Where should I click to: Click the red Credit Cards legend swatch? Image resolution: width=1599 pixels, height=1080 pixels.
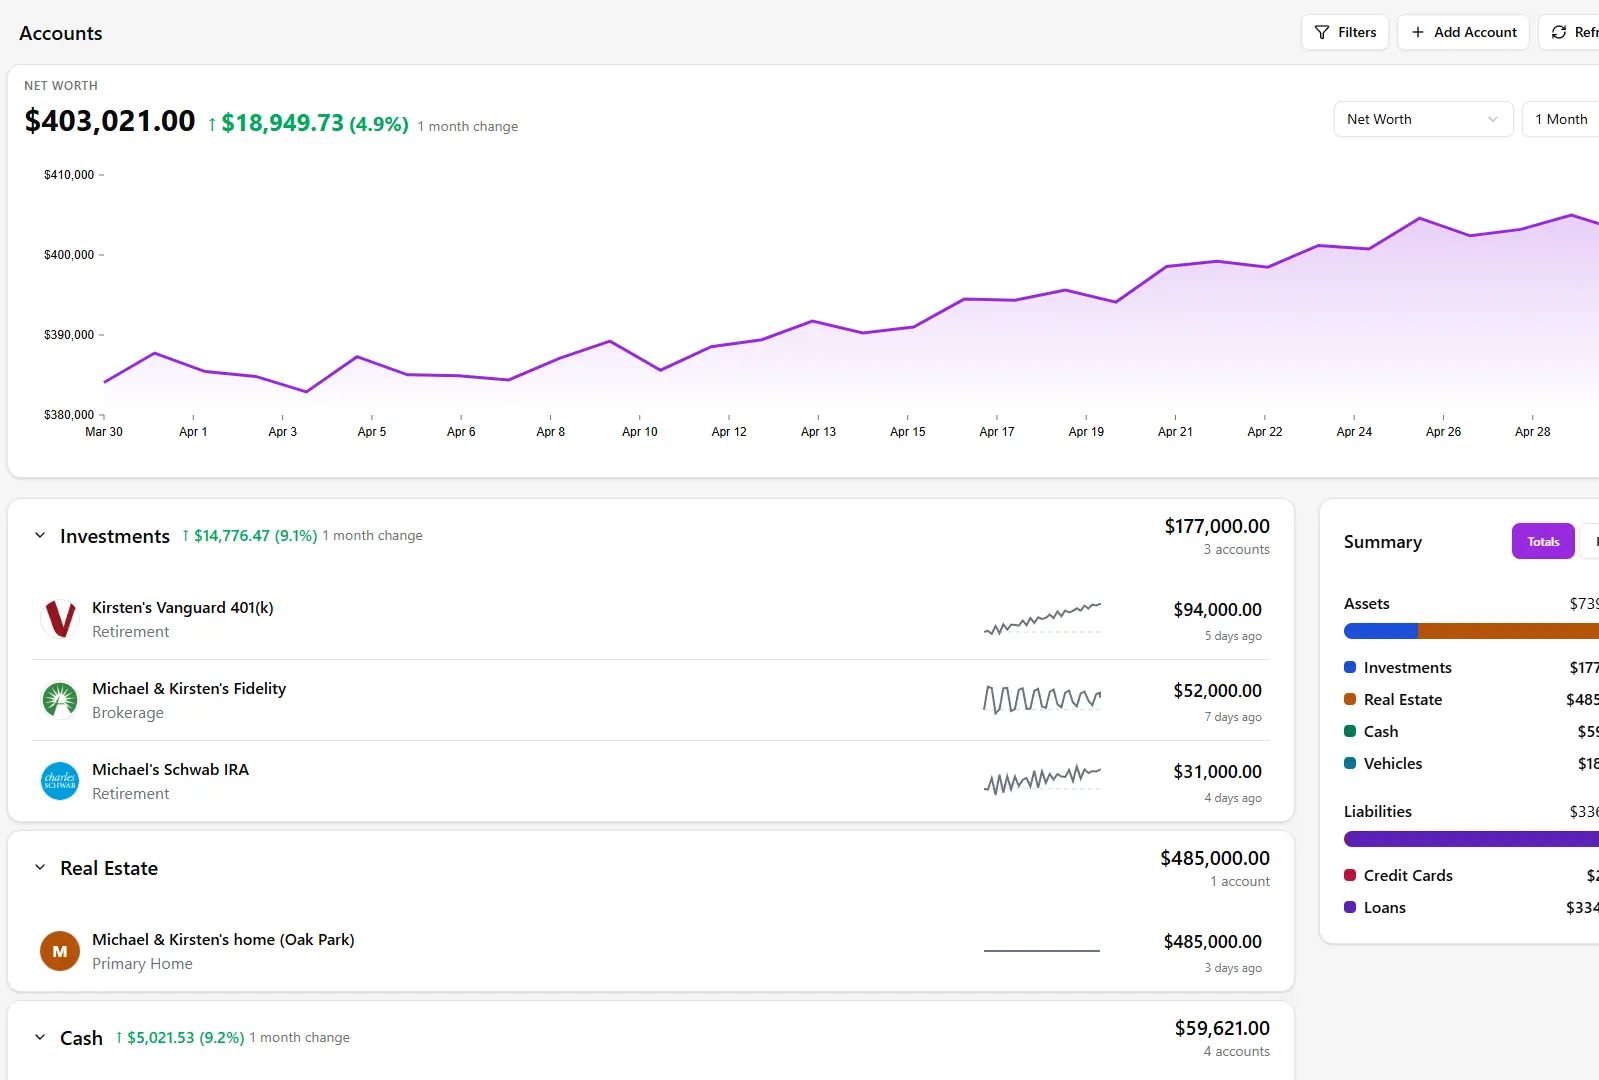click(1350, 875)
